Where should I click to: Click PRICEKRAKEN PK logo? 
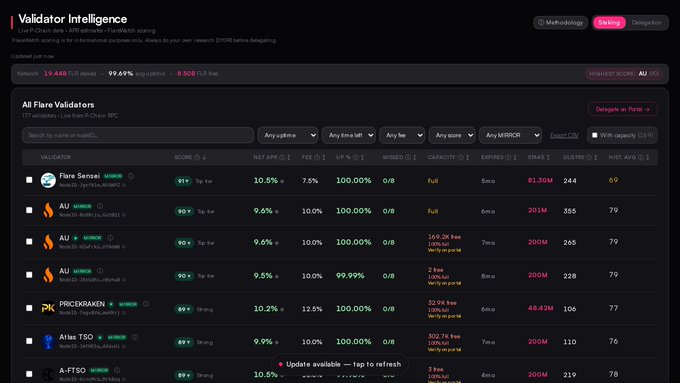coord(48,308)
